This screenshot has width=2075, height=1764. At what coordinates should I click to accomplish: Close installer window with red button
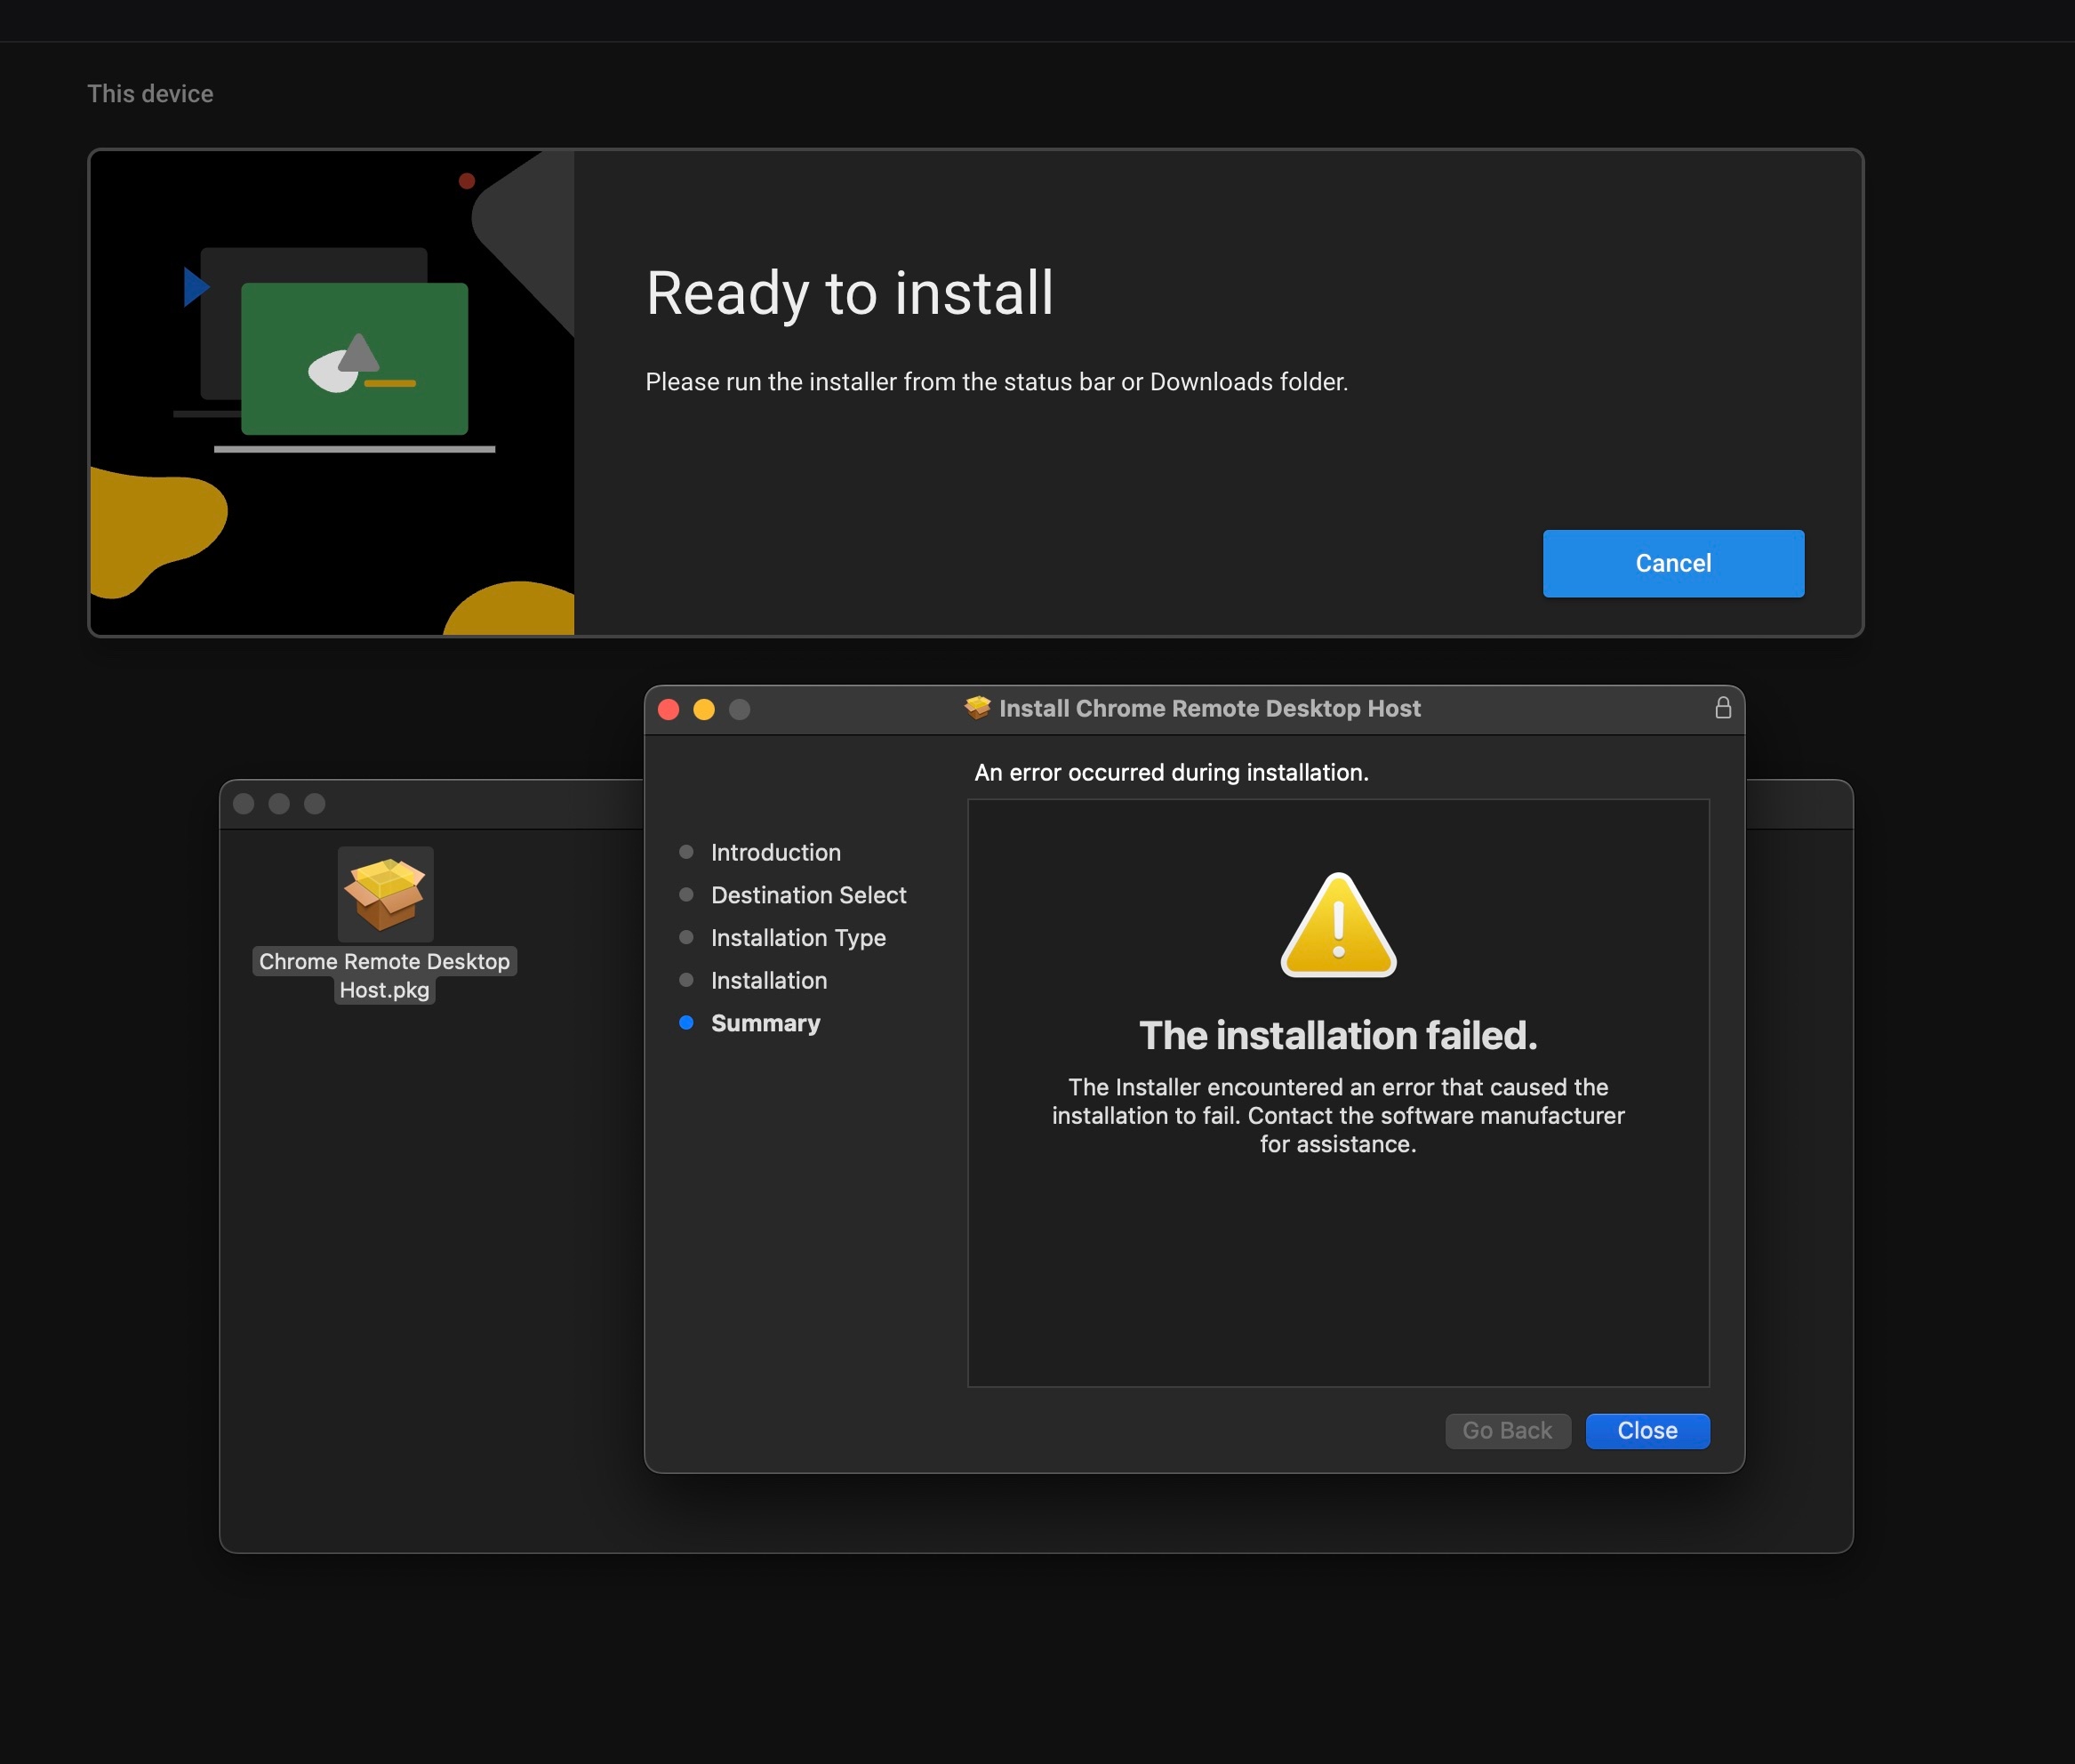click(x=669, y=709)
